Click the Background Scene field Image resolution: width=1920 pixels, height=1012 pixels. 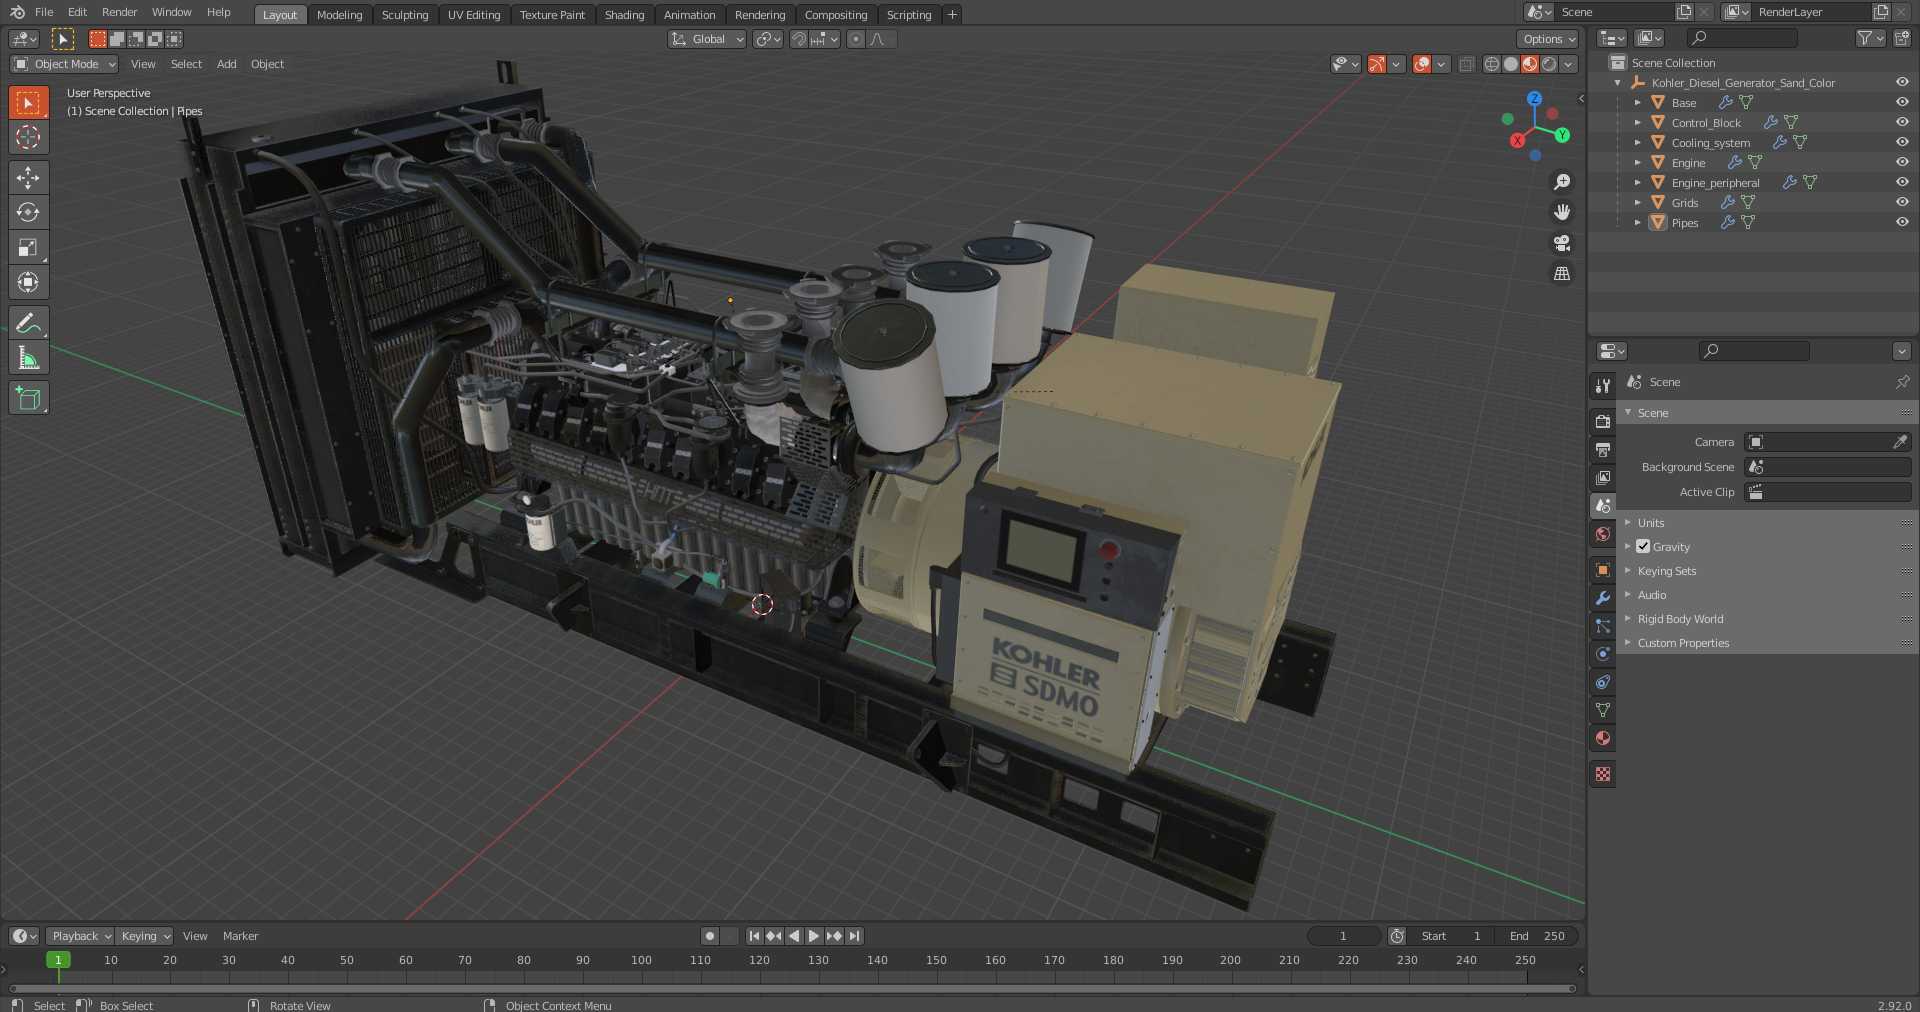[1827, 467]
